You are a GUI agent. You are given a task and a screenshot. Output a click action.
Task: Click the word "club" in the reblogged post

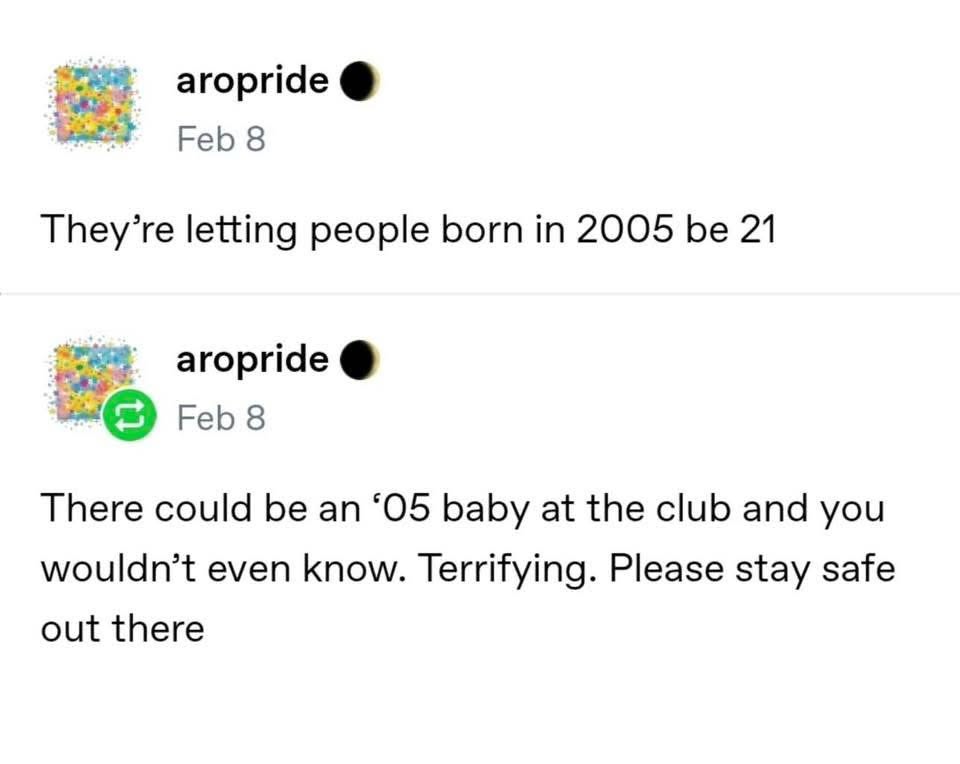coord(696,508)
